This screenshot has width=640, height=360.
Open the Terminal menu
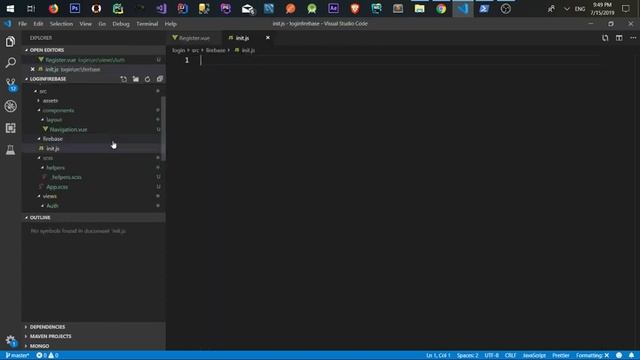click(x=147, y=24)
